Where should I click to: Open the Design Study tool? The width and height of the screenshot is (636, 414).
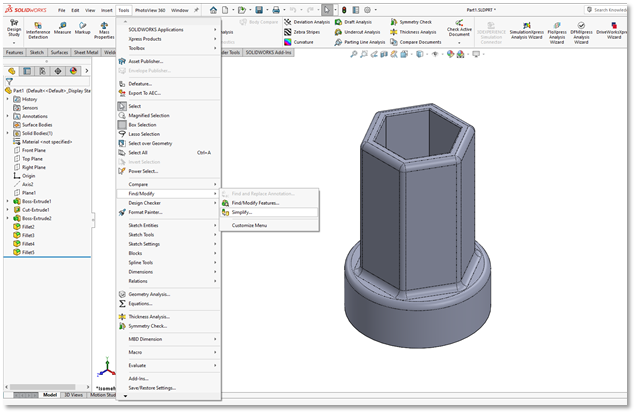click(x=14, y=30)
